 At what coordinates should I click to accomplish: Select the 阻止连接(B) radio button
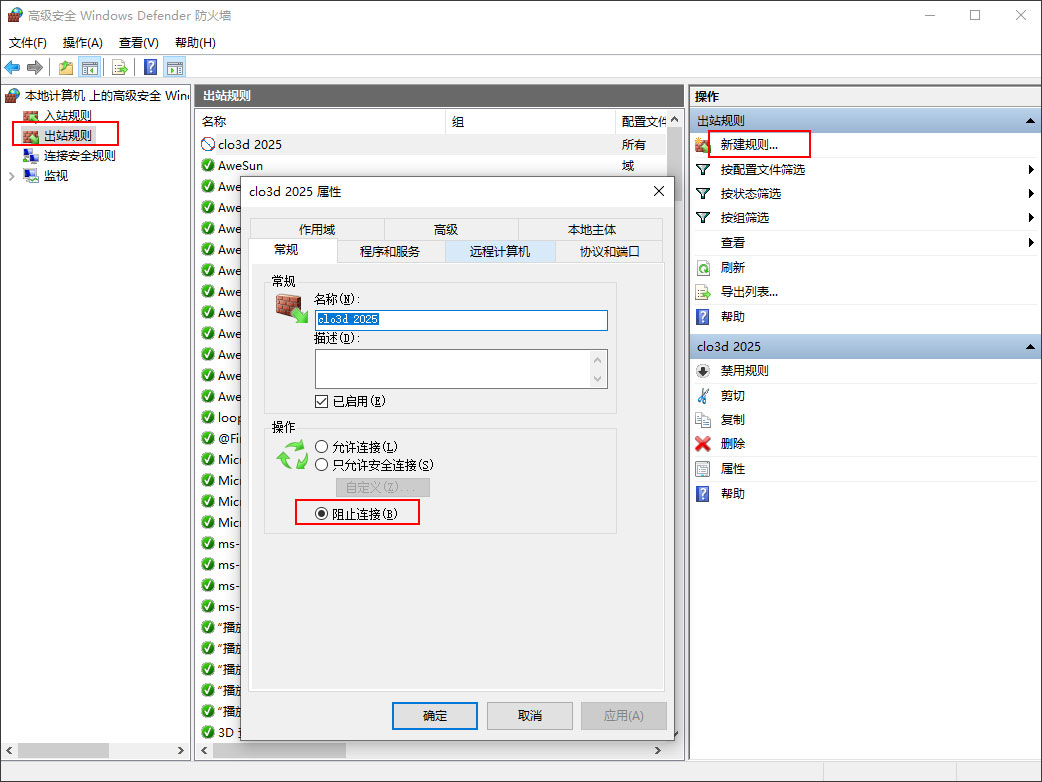(x=322, y=514)
